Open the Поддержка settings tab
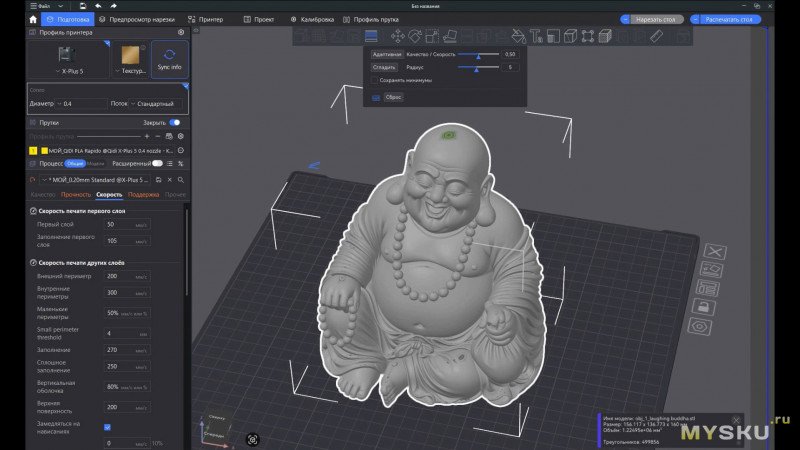This screenshot has width=800, height=450. coord(143,194)
